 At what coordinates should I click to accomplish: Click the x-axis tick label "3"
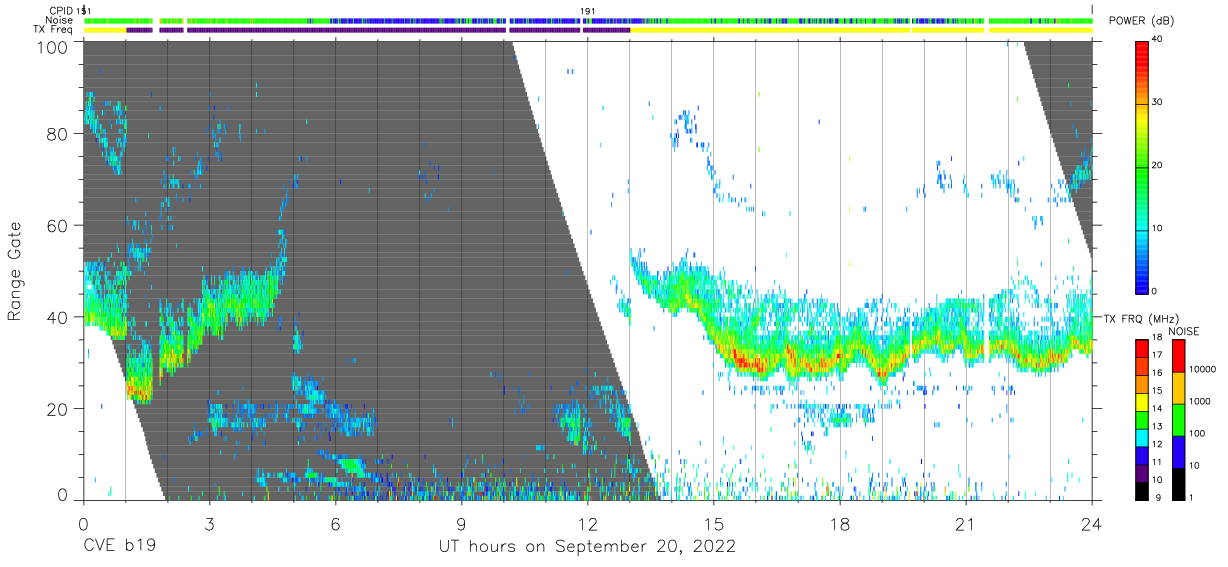click(209, 525)
